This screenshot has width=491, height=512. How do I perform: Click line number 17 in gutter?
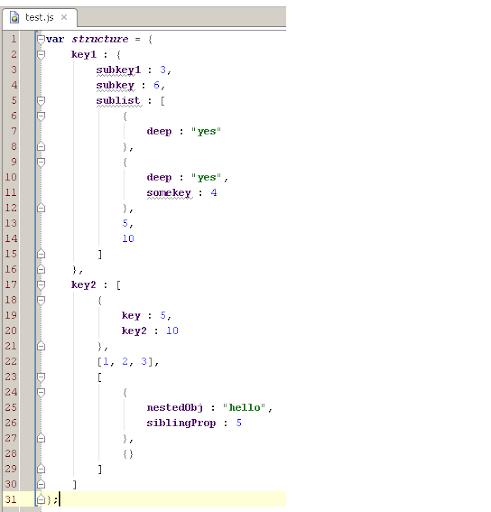10,285
